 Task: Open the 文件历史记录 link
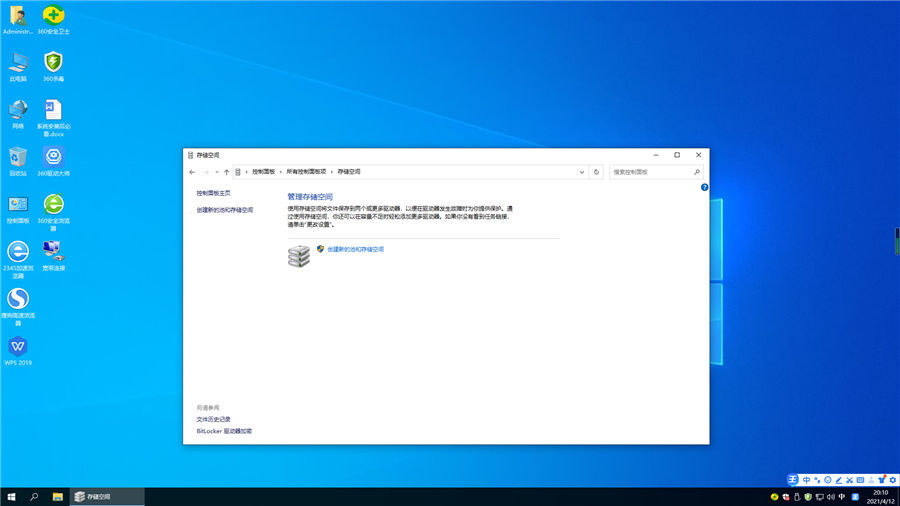click(214, 419)
